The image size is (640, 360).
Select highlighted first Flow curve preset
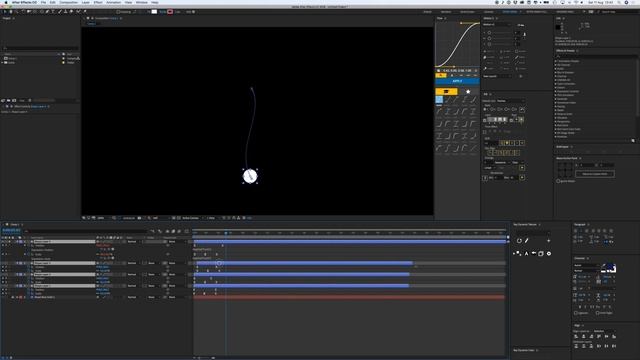[x=439, y=100]
